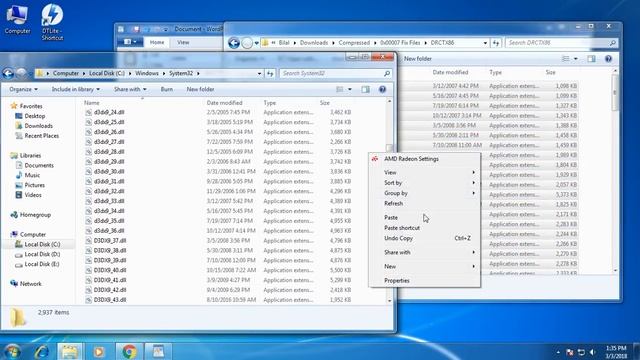
Task: Open Google Chrome from taskbar
Action: tap(129, 351)
